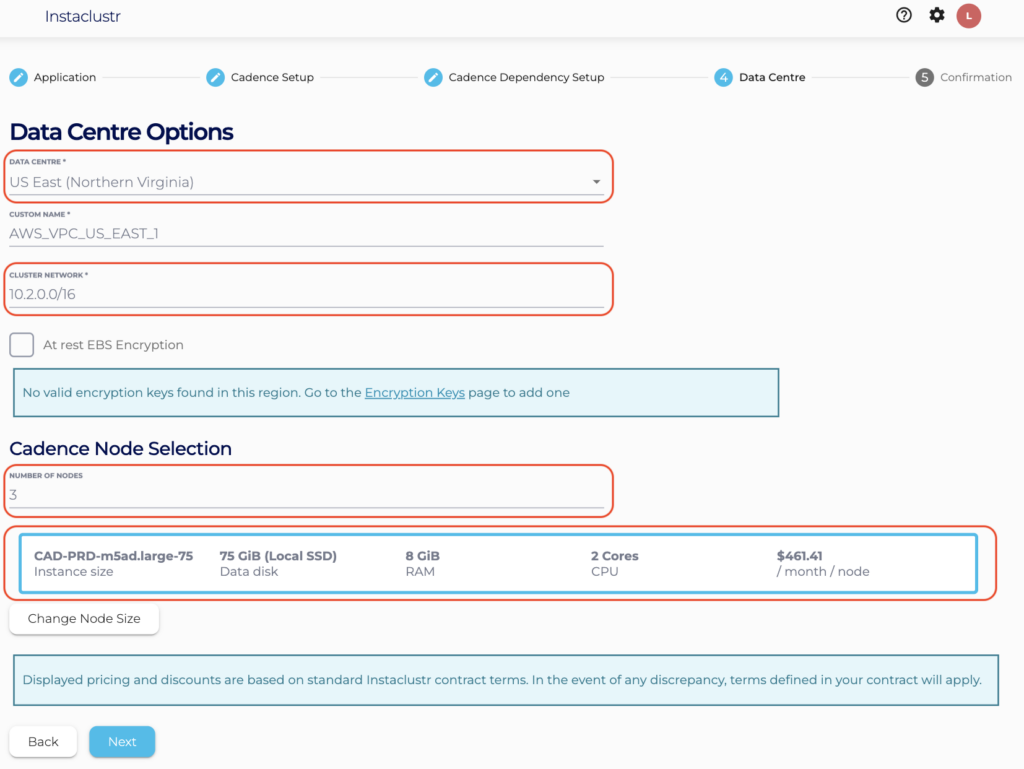The height and width of the screenshot is (769, 1024).
Task: Select the CAD-PRD-m5ad.large-75 instance card
Action: pos(500,562)
